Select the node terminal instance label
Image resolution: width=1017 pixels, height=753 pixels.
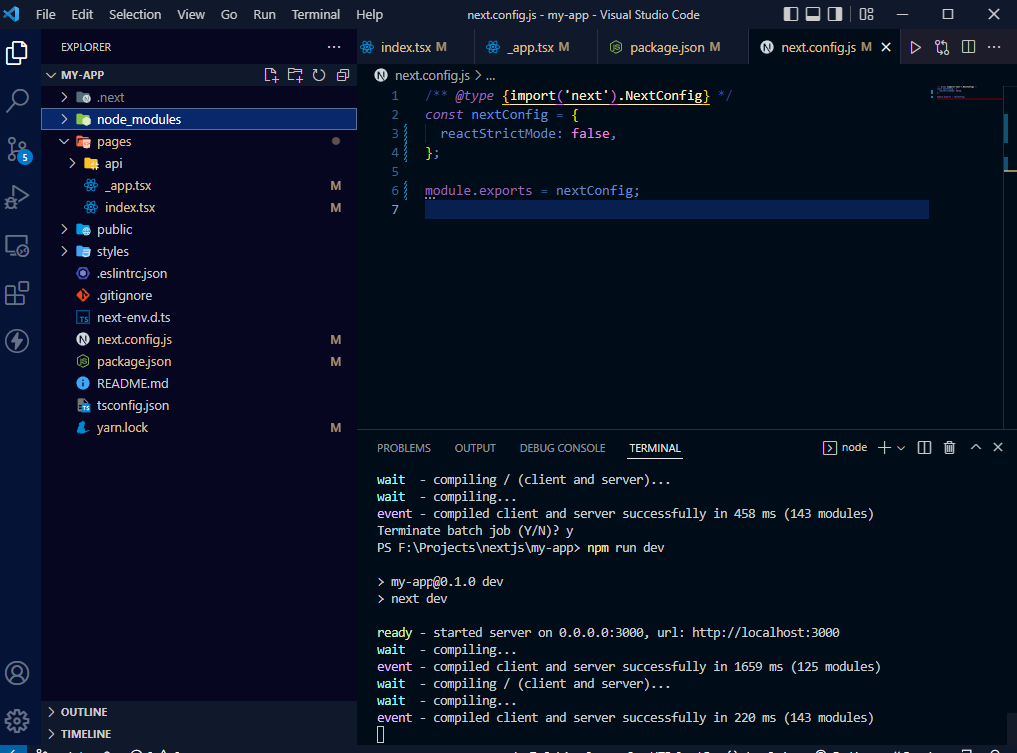[846, 448]
